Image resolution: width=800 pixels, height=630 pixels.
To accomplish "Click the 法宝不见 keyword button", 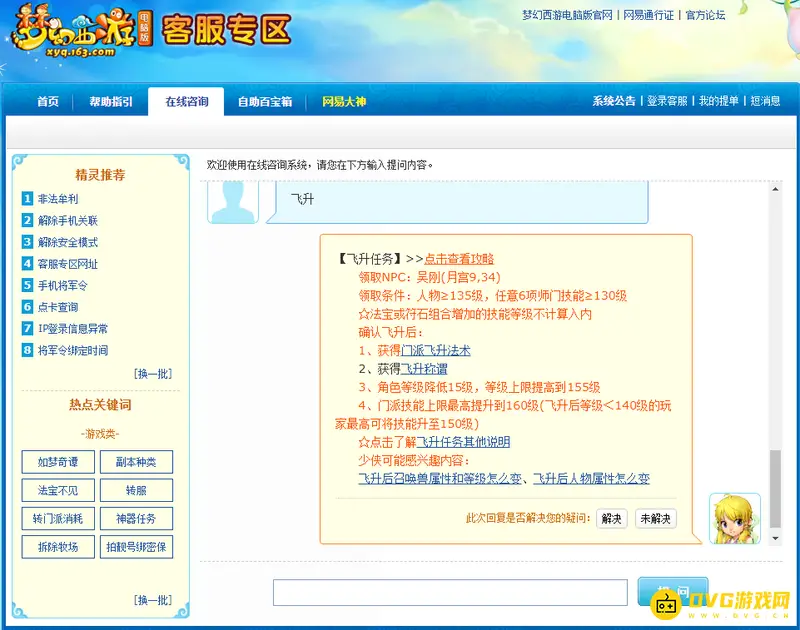I will [58, 490].
